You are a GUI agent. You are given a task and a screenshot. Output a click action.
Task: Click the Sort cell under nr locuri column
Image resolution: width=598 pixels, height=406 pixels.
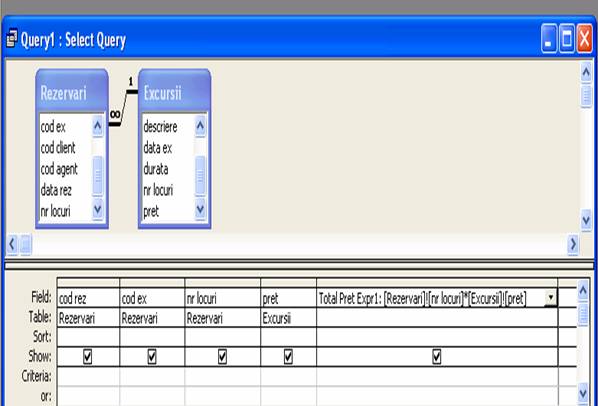point(222,337)
